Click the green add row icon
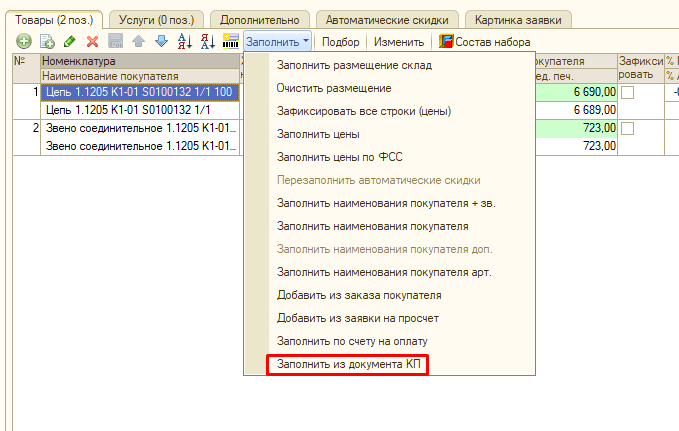Screen dimensions: 679x431 tap(24, 42)
